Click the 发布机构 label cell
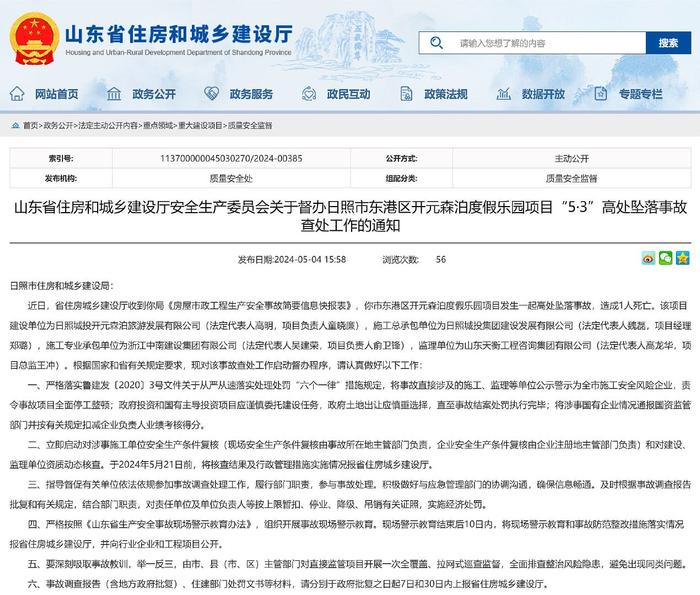This screenshot has width=700, height=595. pyautogui.click(x=61, y=178)
